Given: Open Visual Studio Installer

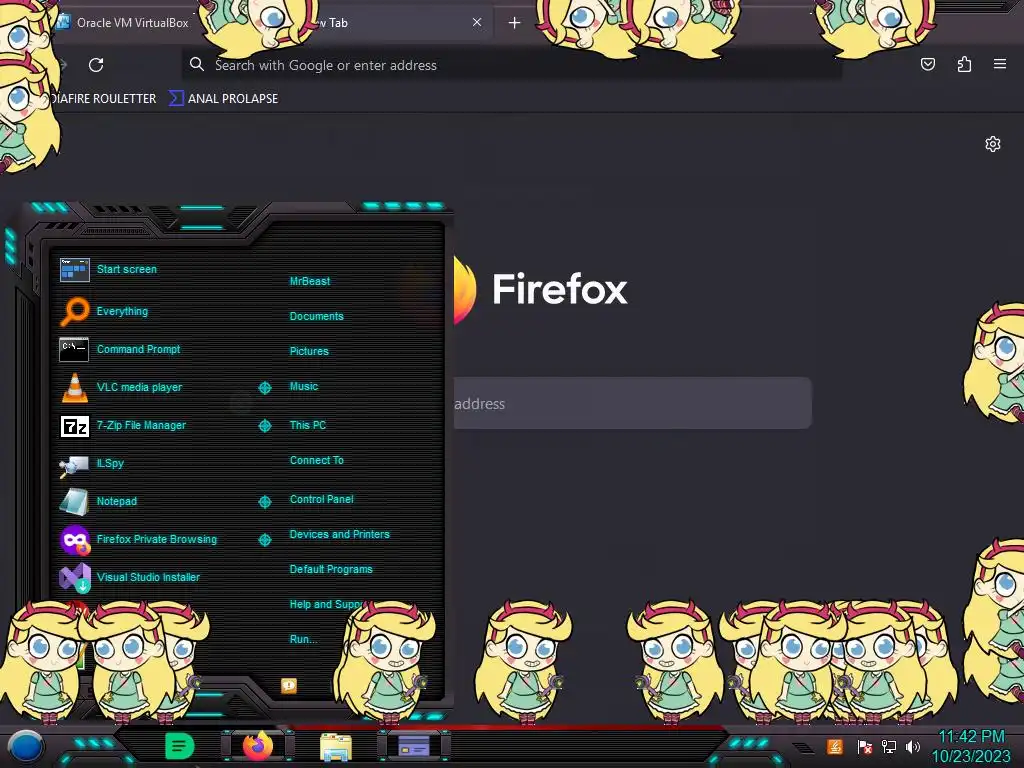Looking at the screenshot, I should pyautogui.click(x=130, y=577).
